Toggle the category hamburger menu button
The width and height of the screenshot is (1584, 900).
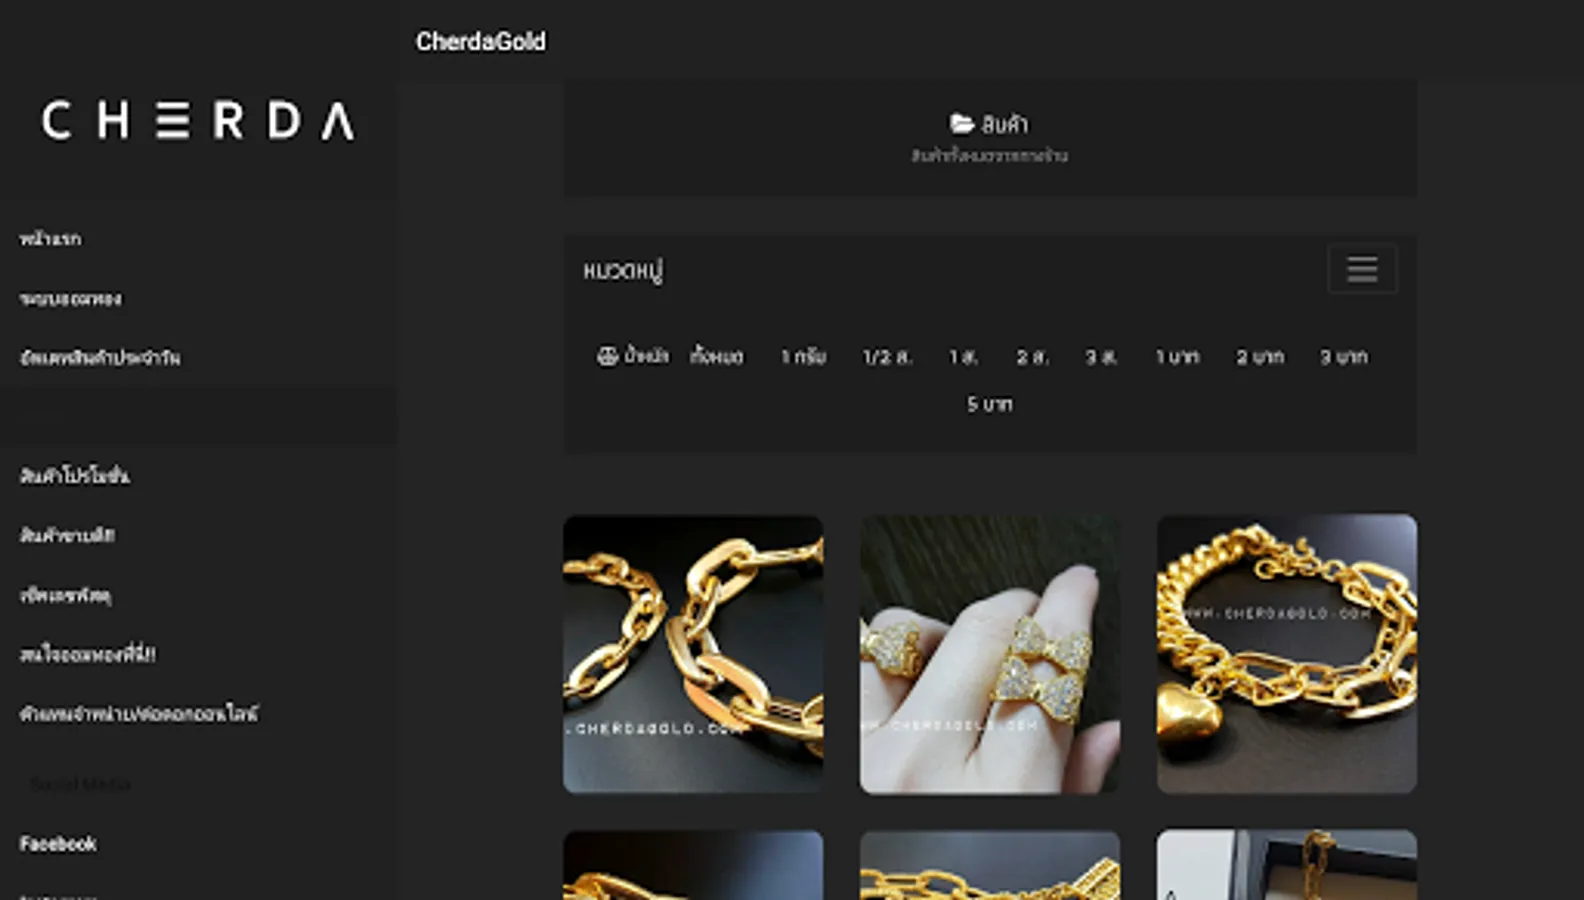click(x=1362, y=269)
